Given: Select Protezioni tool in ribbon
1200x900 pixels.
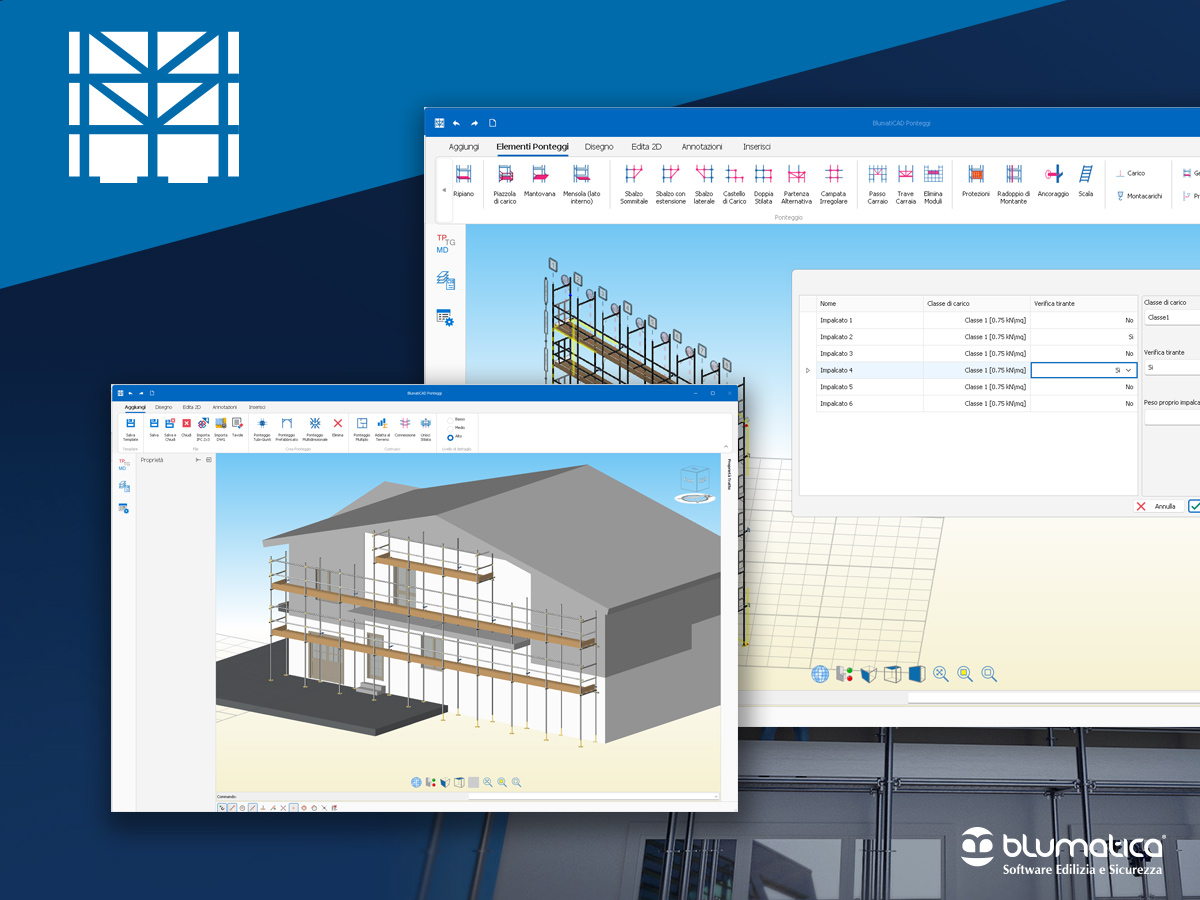Looking at the screenshot, I should click(x=976, y=182).
